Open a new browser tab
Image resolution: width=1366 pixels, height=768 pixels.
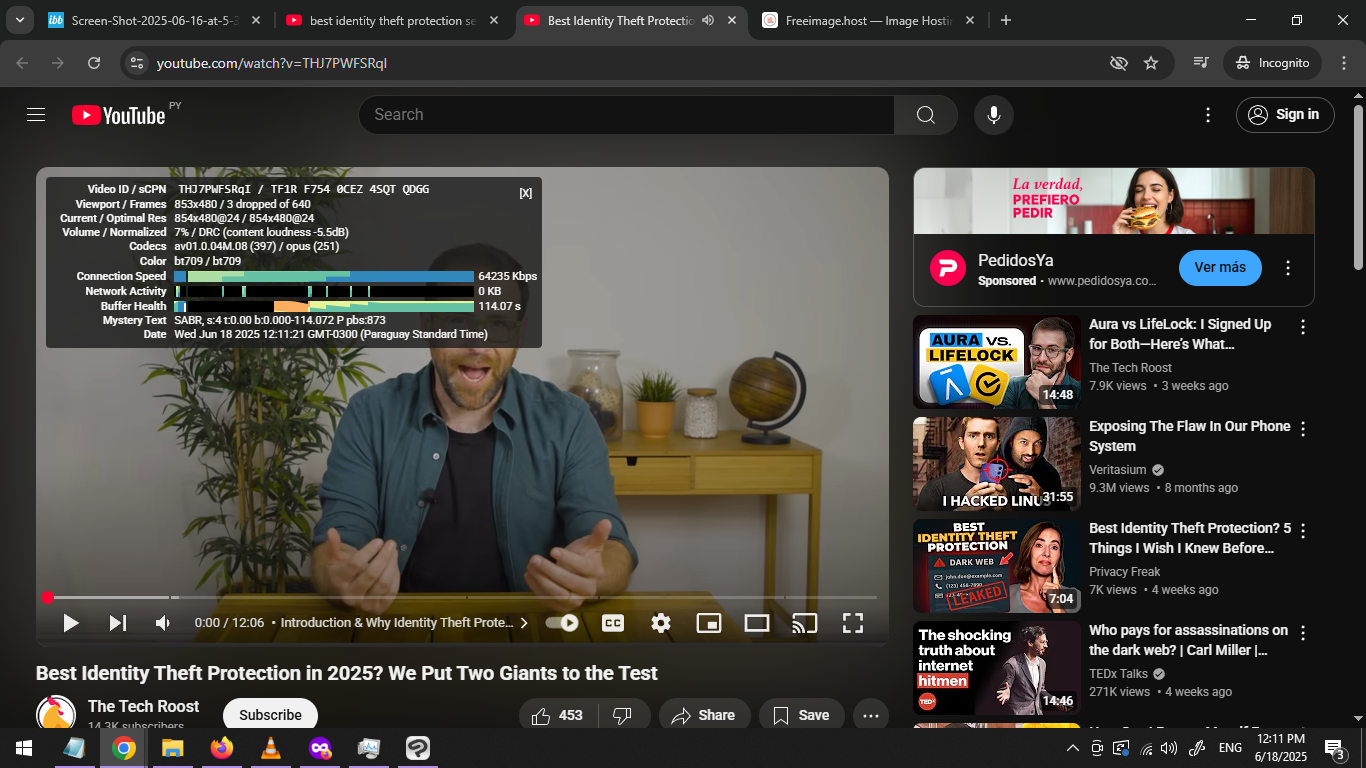click(1006, 20)
